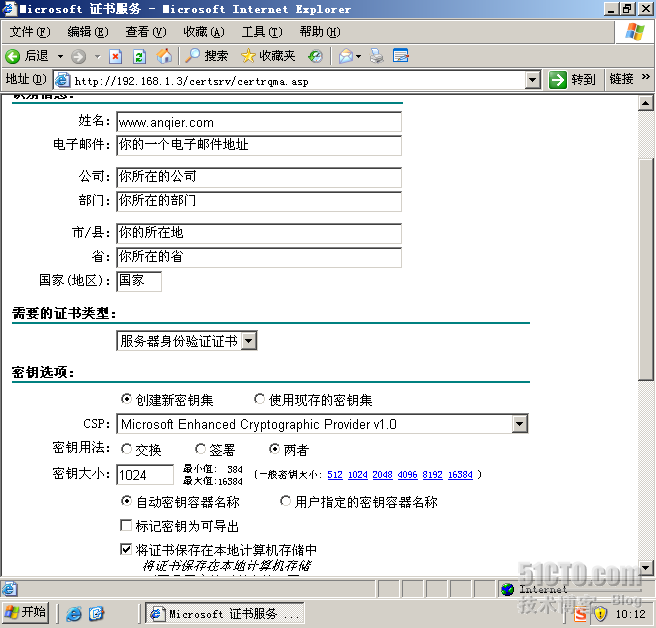Open the 工具(T) menu
The height and width of the screenshot is (628, 656).
tap(262, 32)
